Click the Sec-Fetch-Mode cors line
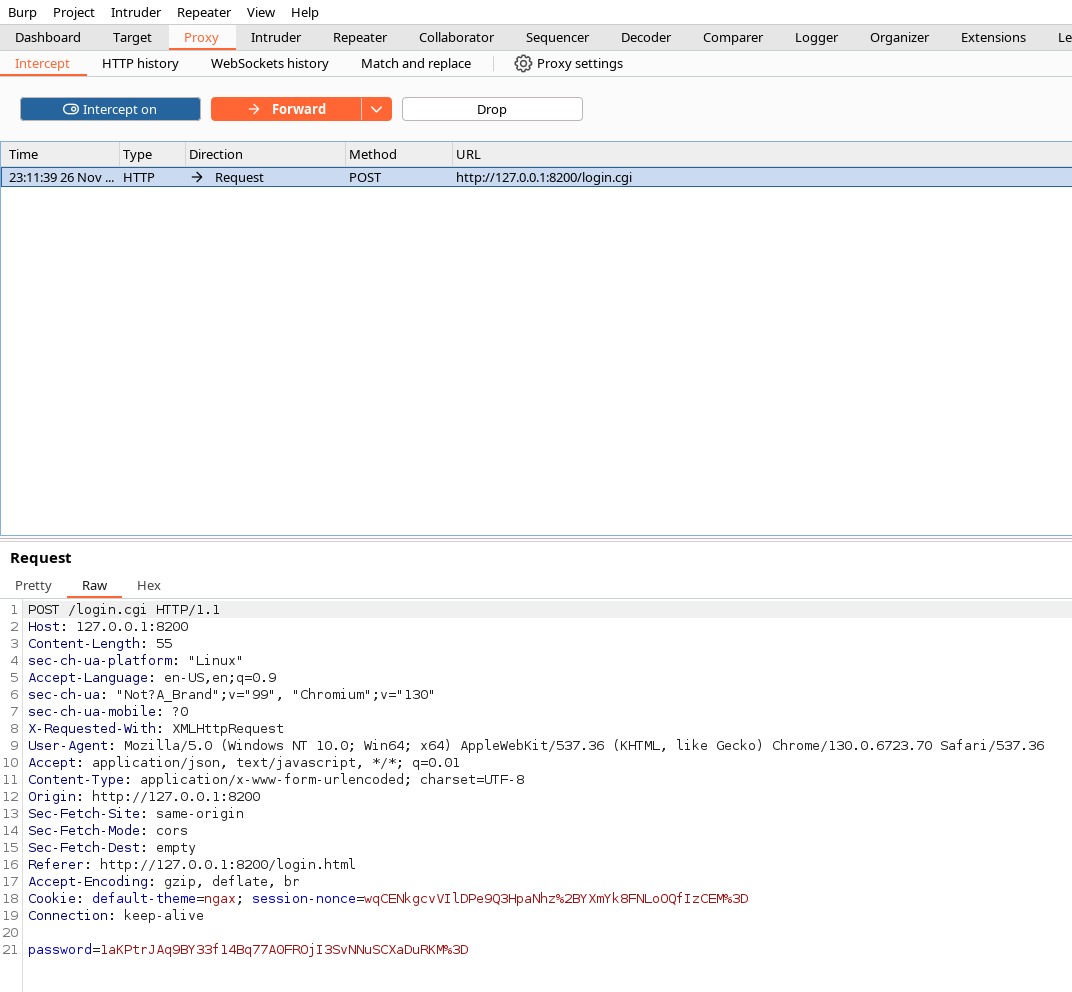1072x992 pixels. (107, 831)
